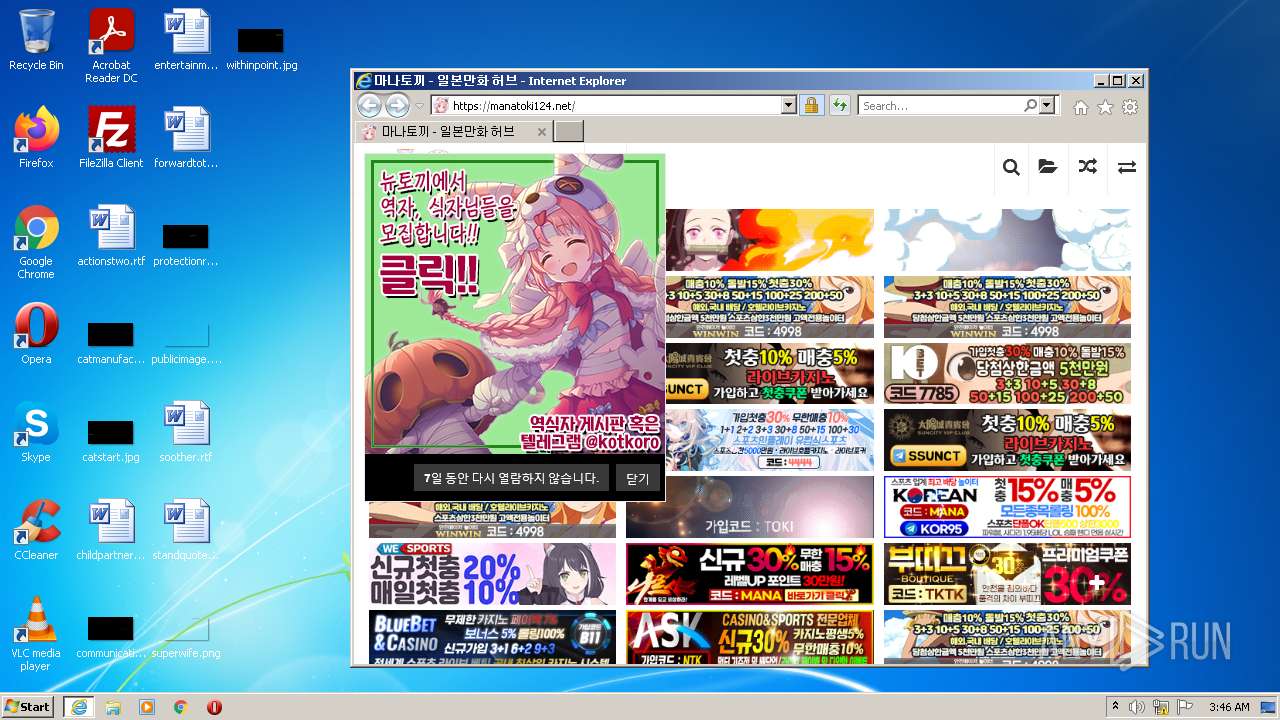Switch to the 마나토끼 browser tab
The image size is (1280, 720).
[x=448, y=132]
